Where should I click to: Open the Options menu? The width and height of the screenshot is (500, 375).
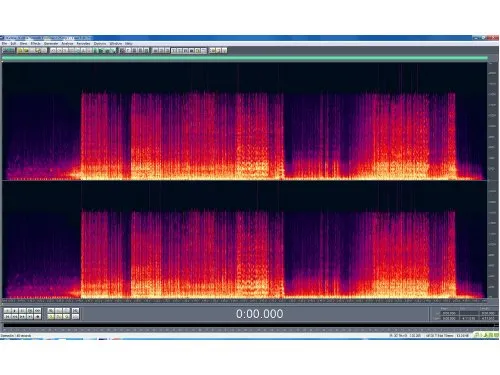pos(100,44)
